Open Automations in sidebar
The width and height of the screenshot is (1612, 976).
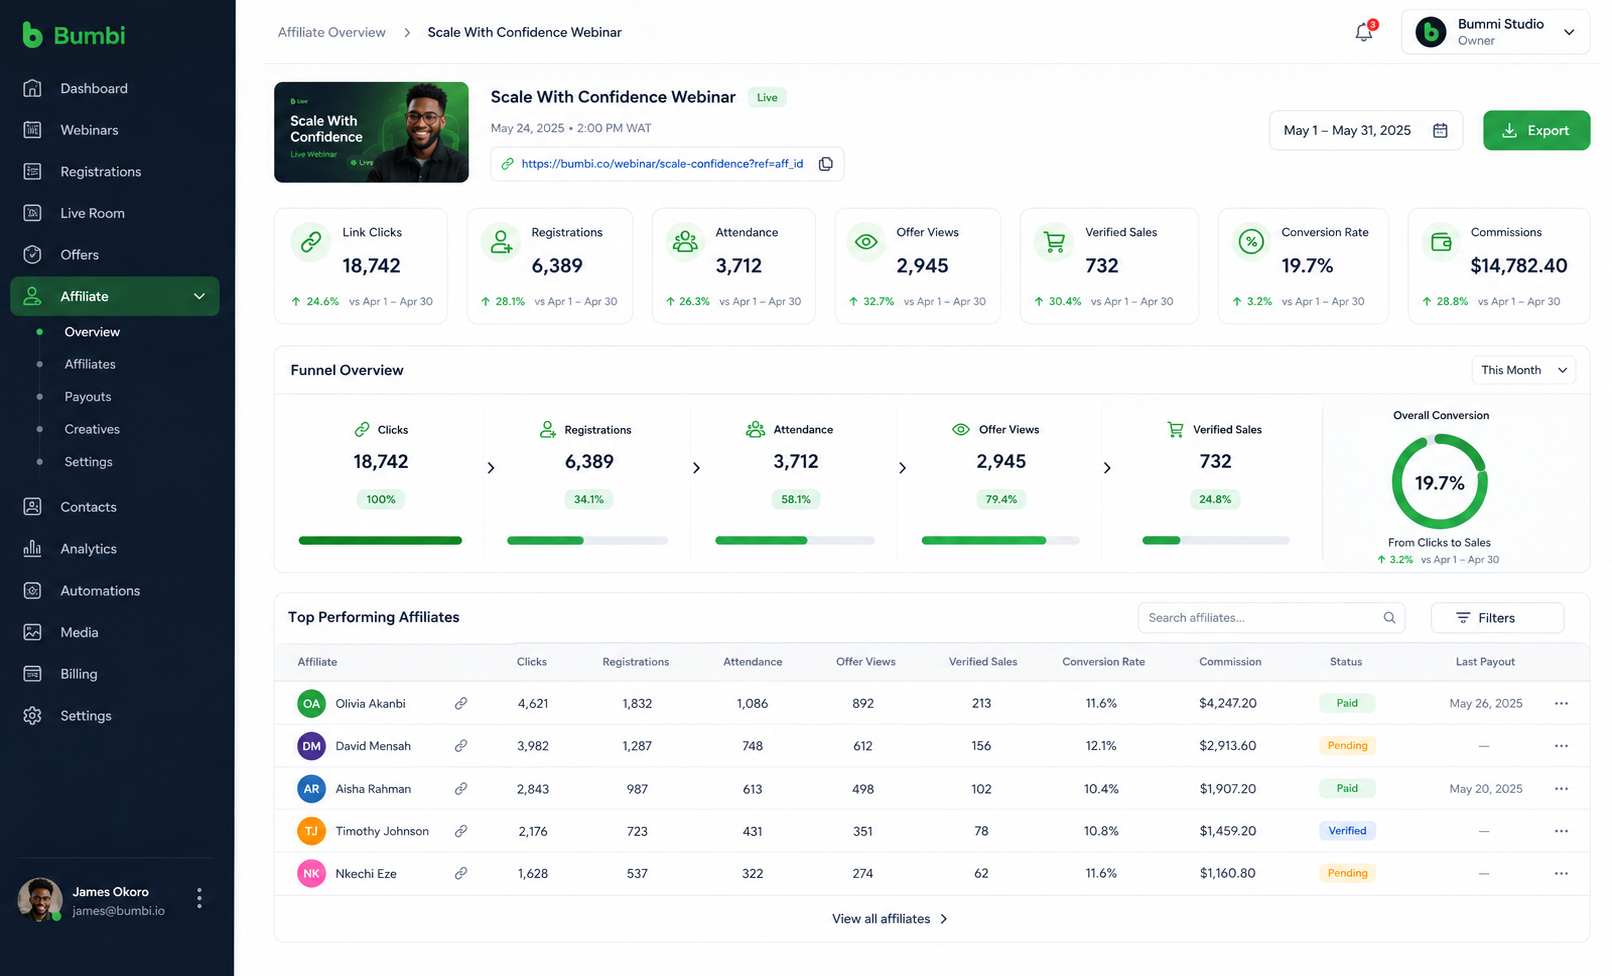pyautogui.click(x=100, y=591)
